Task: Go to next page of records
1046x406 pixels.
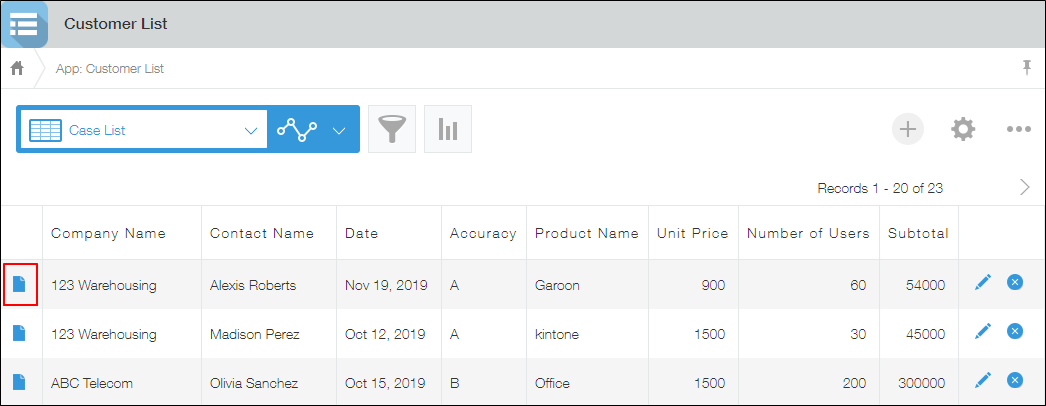Action: (1024, 187)
